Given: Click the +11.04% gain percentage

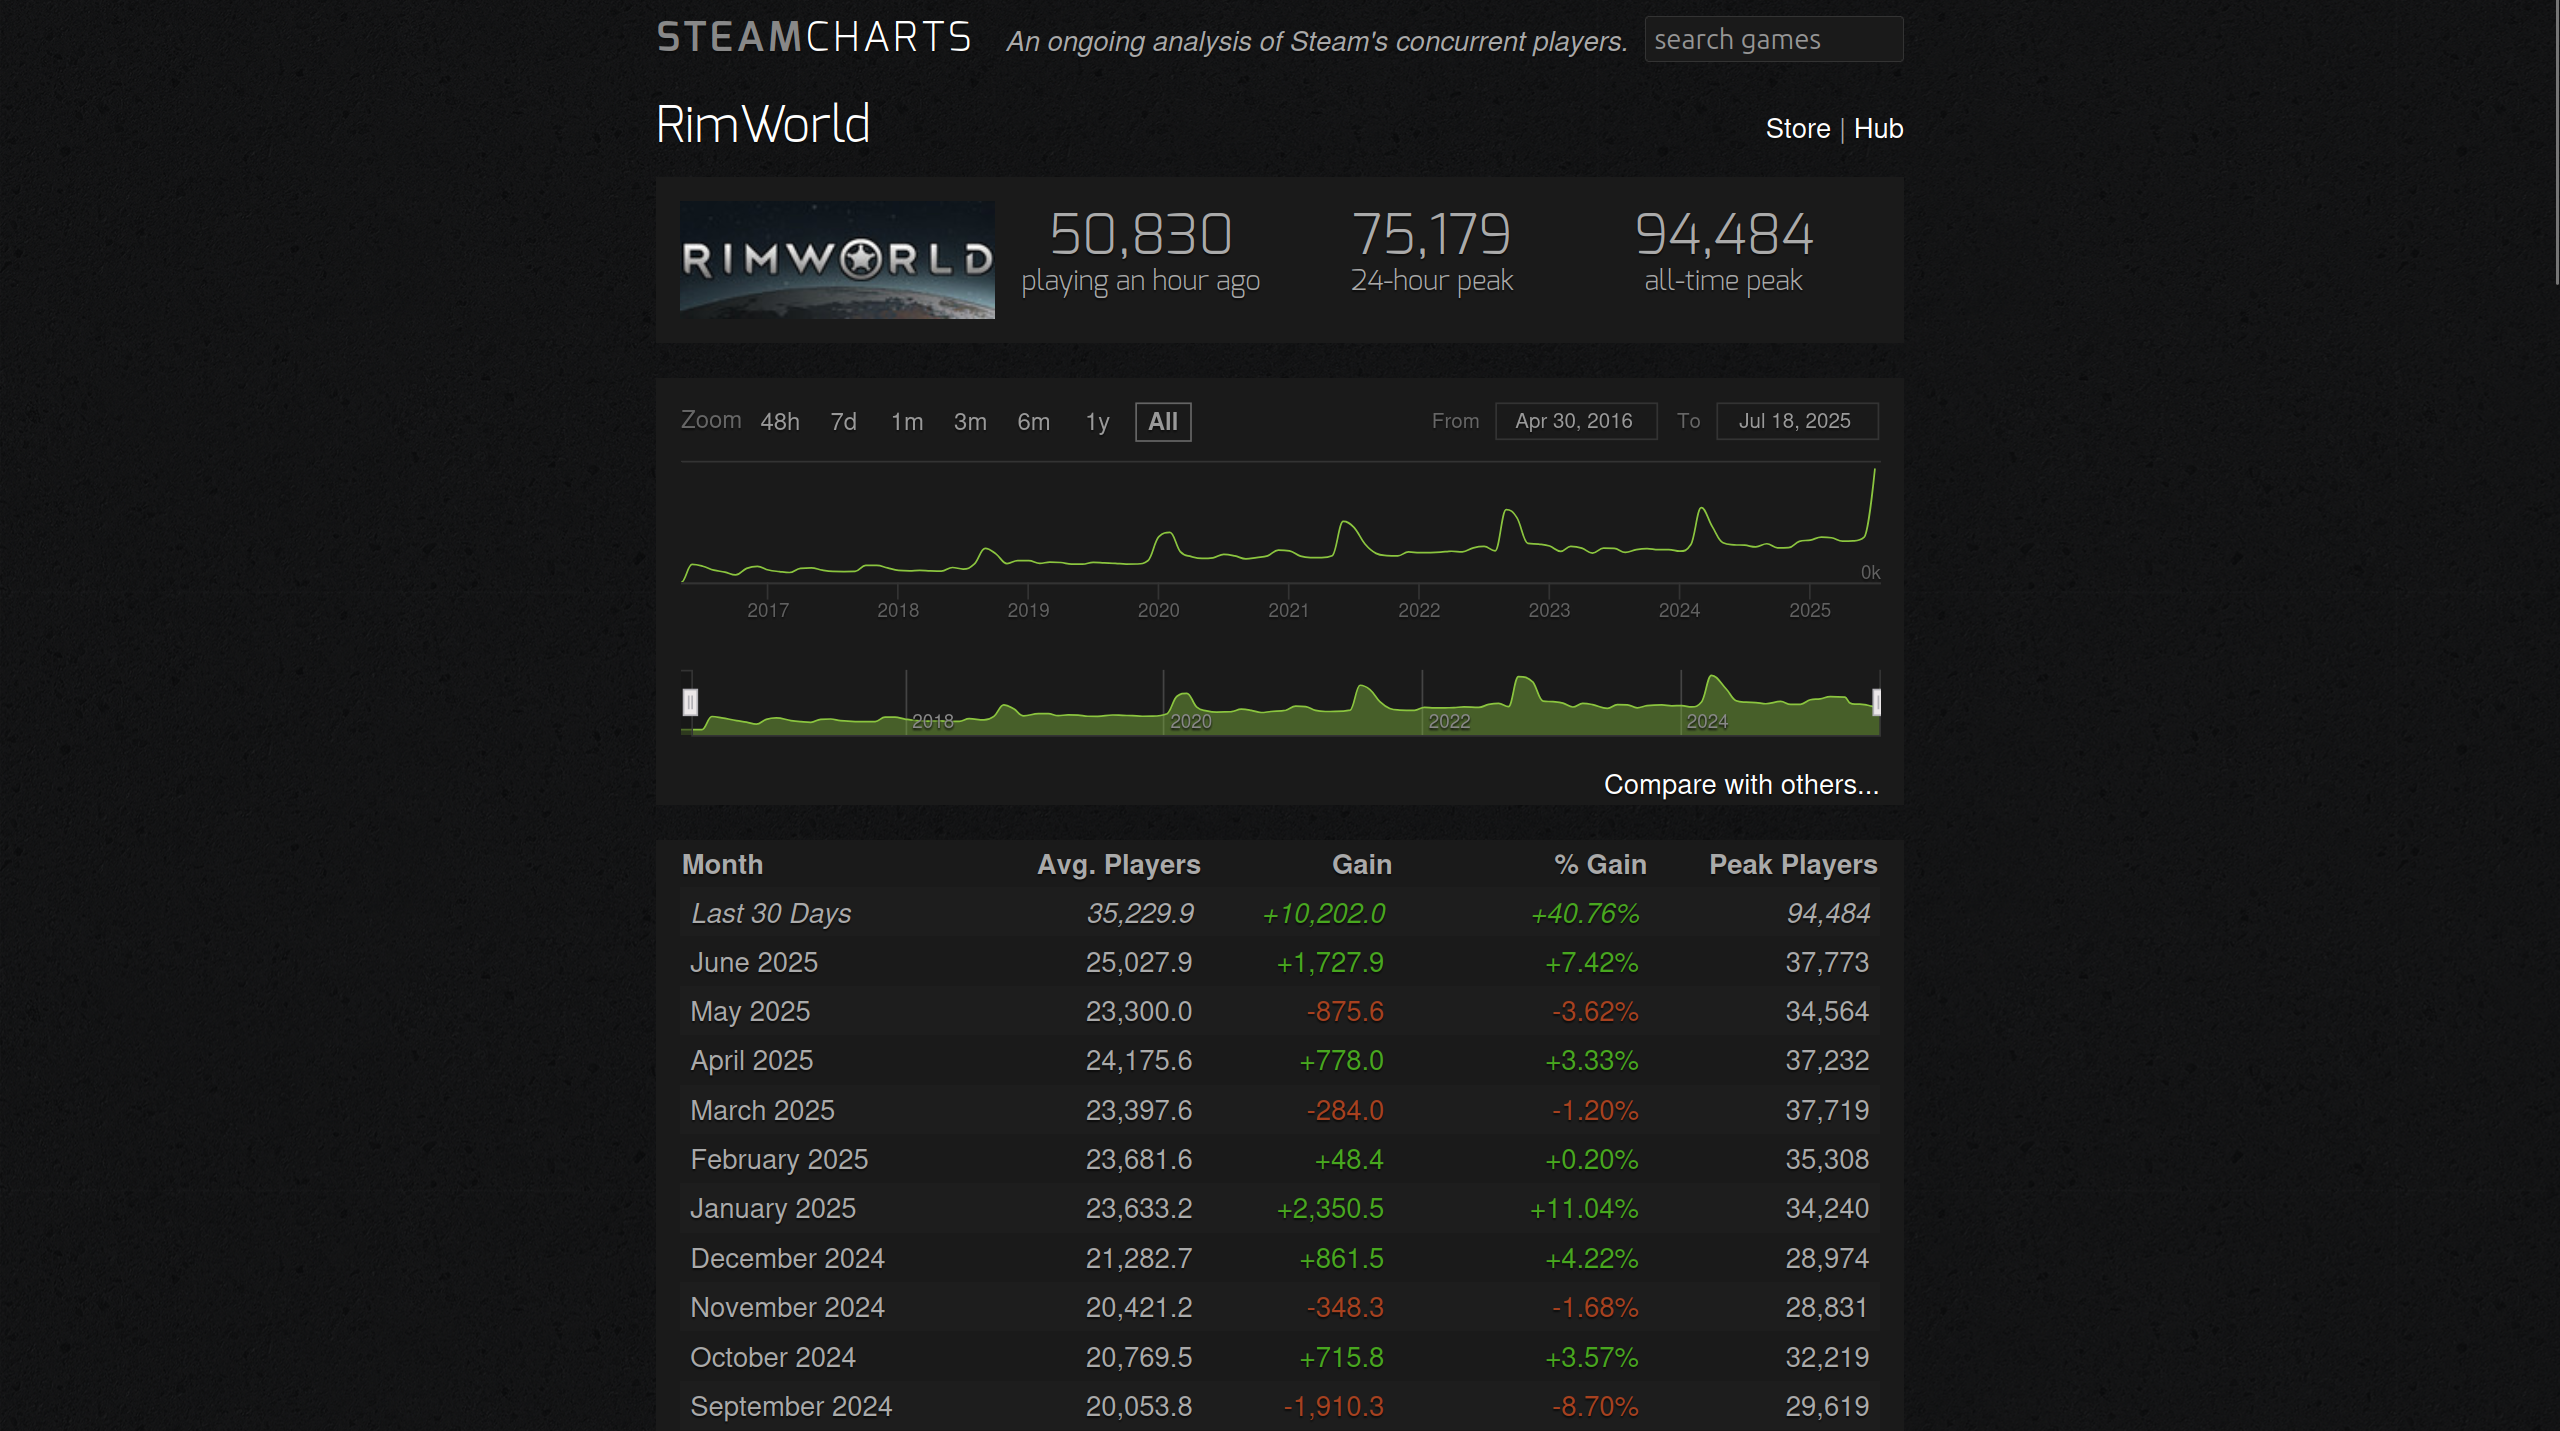Looking at the screenshot, I should point(1584,1209).
